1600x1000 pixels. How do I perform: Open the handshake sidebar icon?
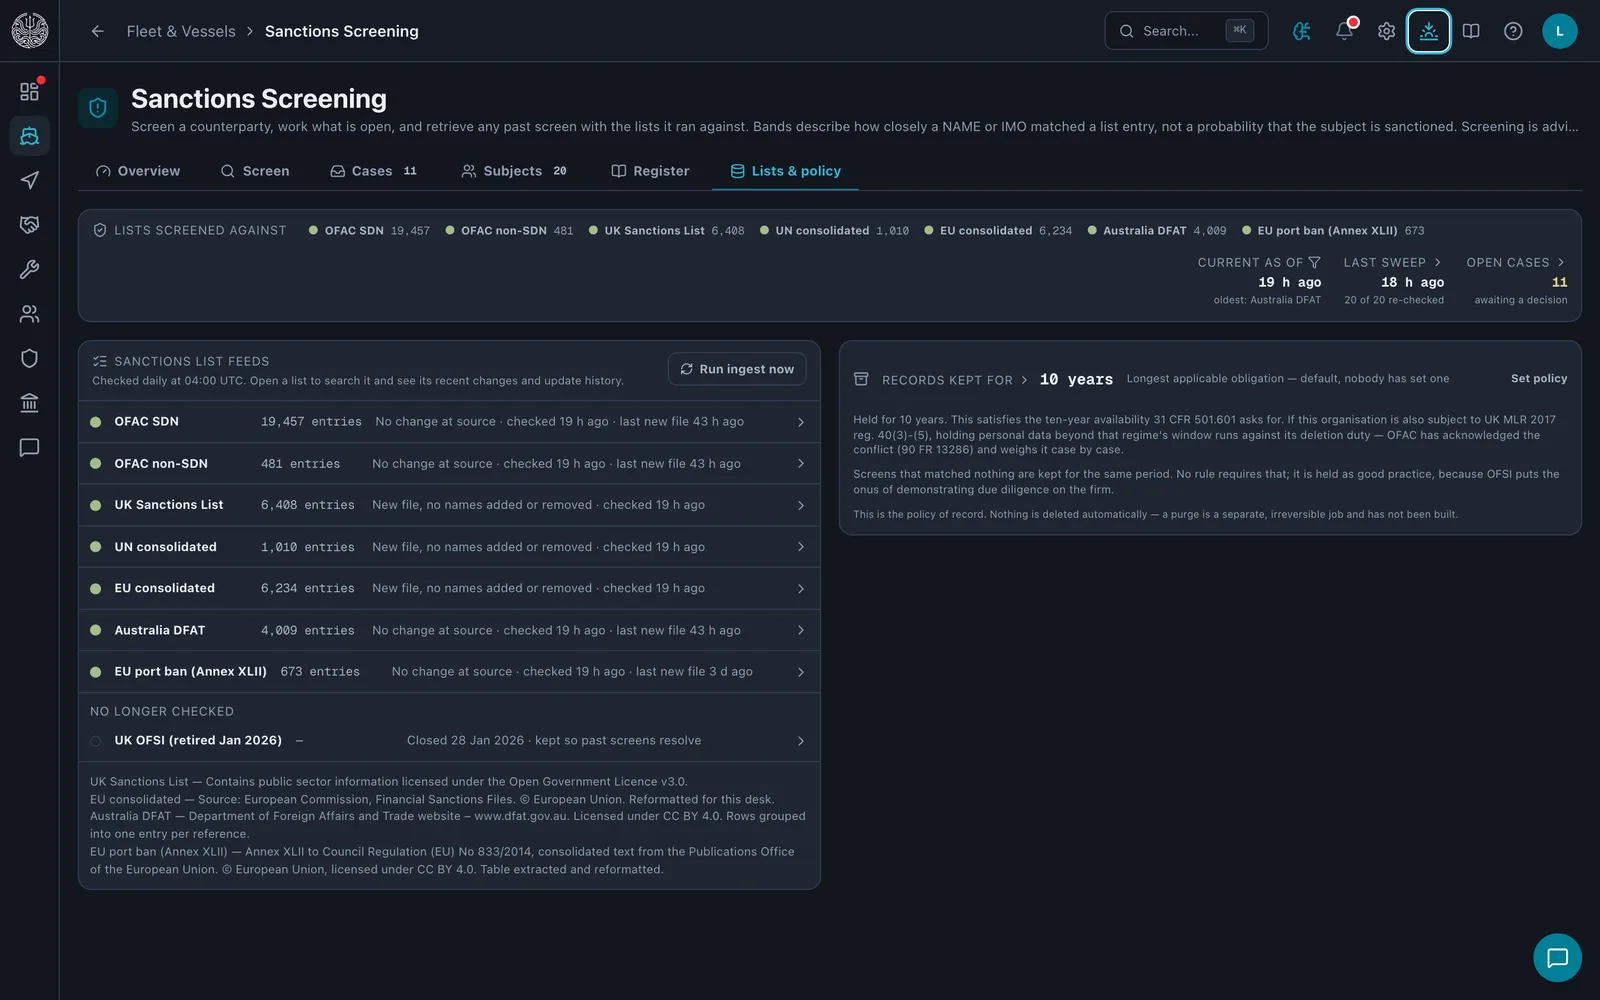click(x=29, y=225)
